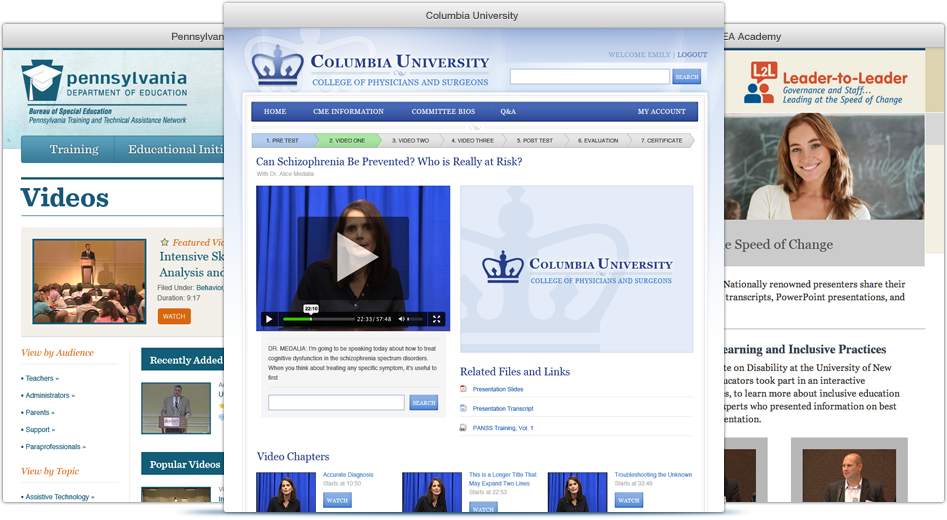Adjust the video volume slider
This screenshot has height=520, width=947.
coord(416,319)
